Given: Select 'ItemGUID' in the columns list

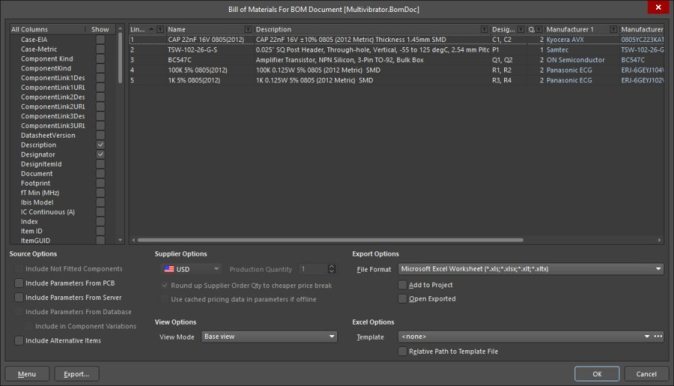Looking at the screenshot, I should tap(35, 240).
